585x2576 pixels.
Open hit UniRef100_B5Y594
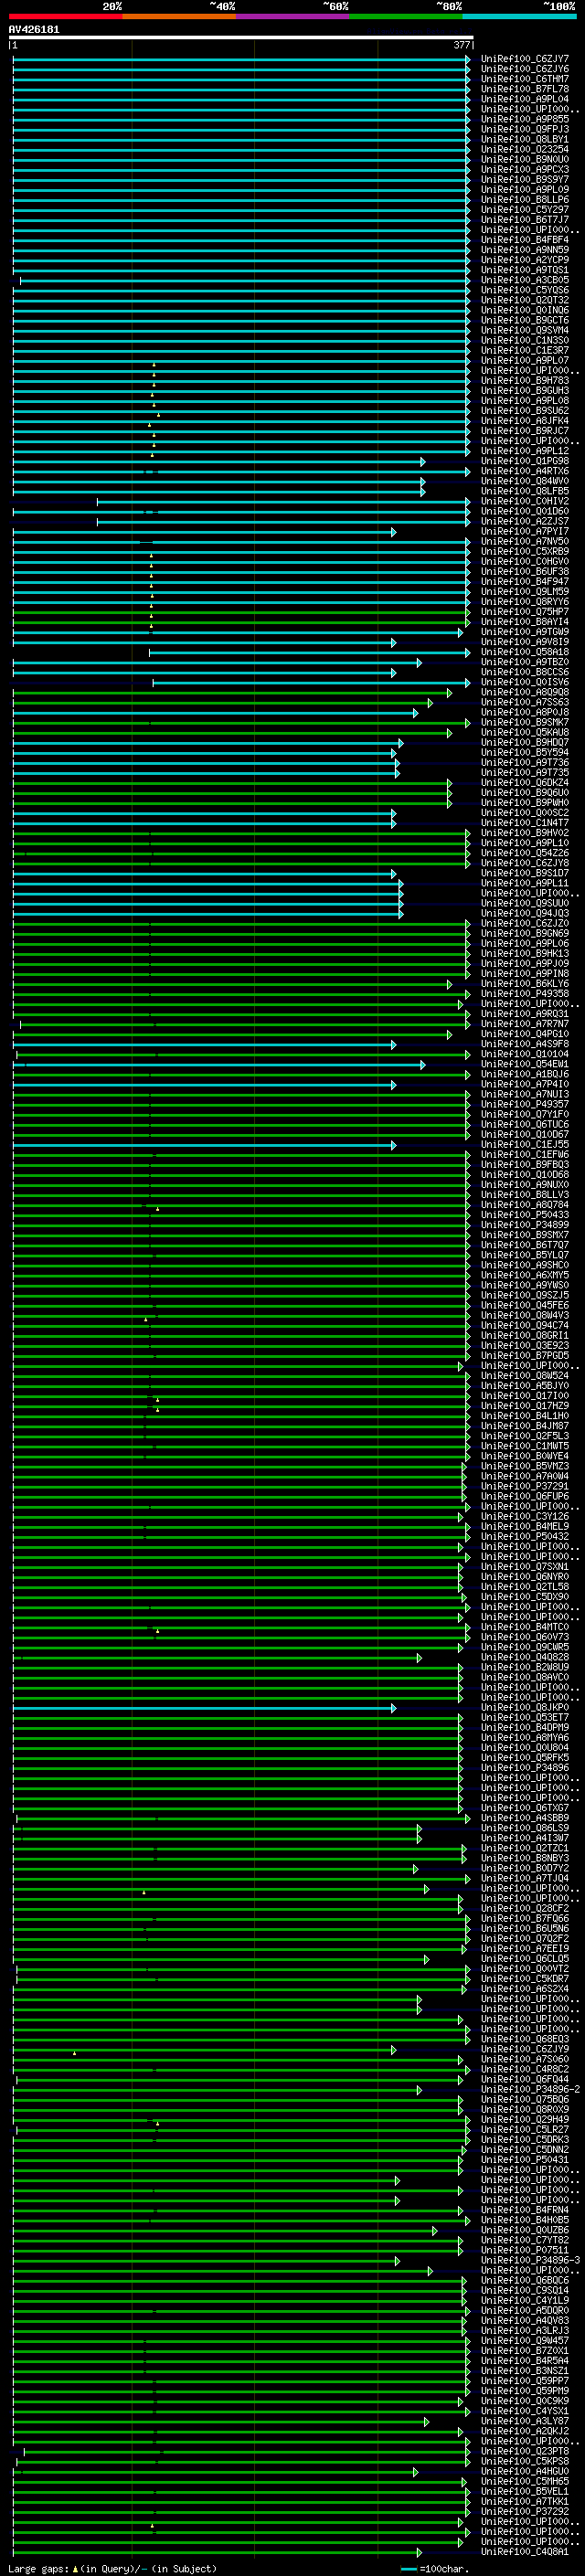pyautogui.click(x=524, y=752)
